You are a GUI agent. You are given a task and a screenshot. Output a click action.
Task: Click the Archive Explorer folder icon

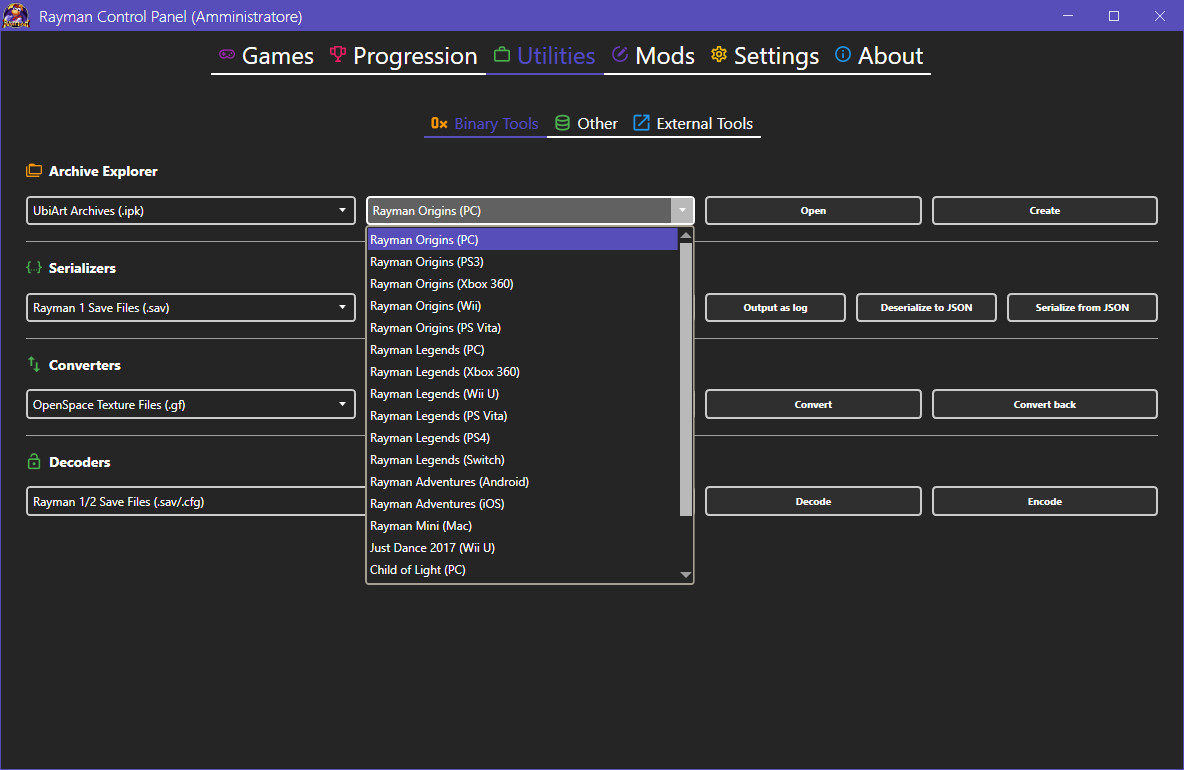tap(35, 171)
